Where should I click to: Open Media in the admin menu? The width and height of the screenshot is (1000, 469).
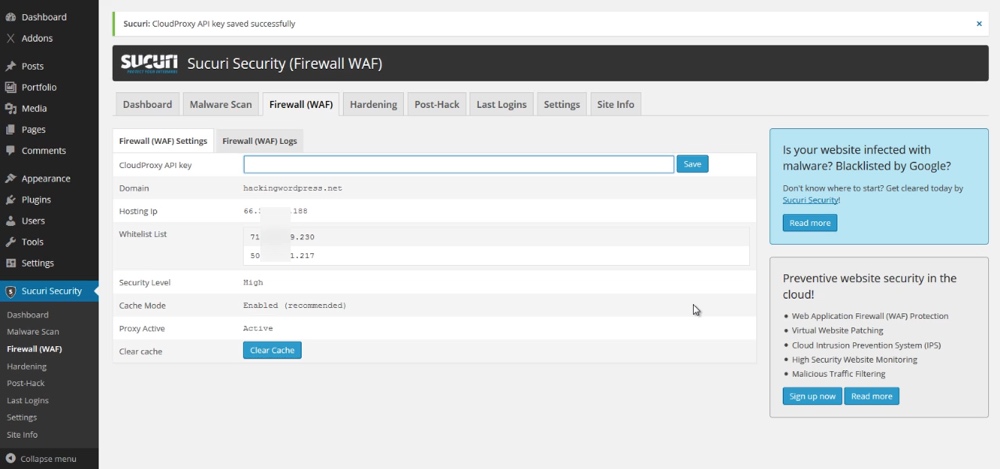[34, 108]
